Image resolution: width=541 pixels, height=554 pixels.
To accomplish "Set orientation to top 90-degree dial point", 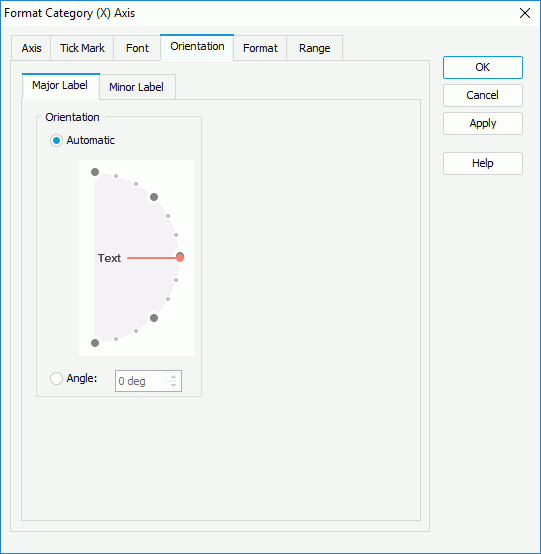I will pos(95,172).
